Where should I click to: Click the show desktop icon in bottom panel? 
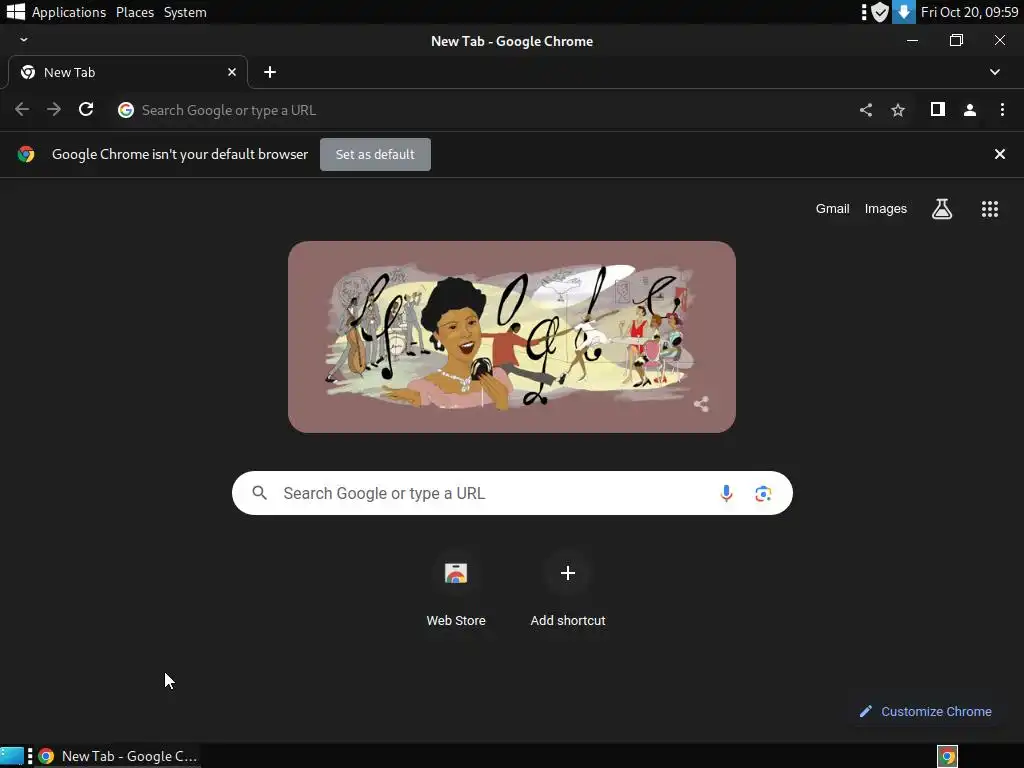point(12,756)
